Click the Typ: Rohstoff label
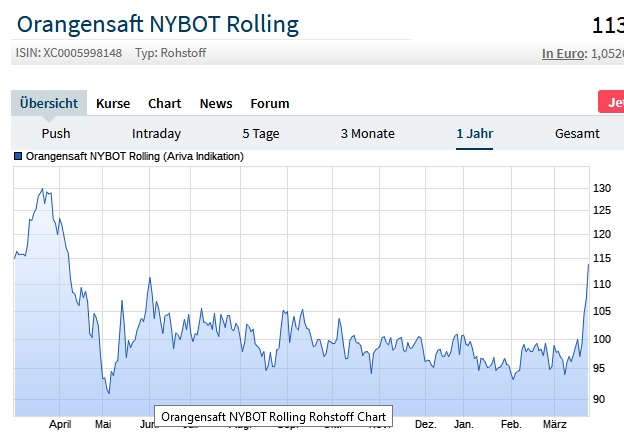 click(x=170, y=53)
